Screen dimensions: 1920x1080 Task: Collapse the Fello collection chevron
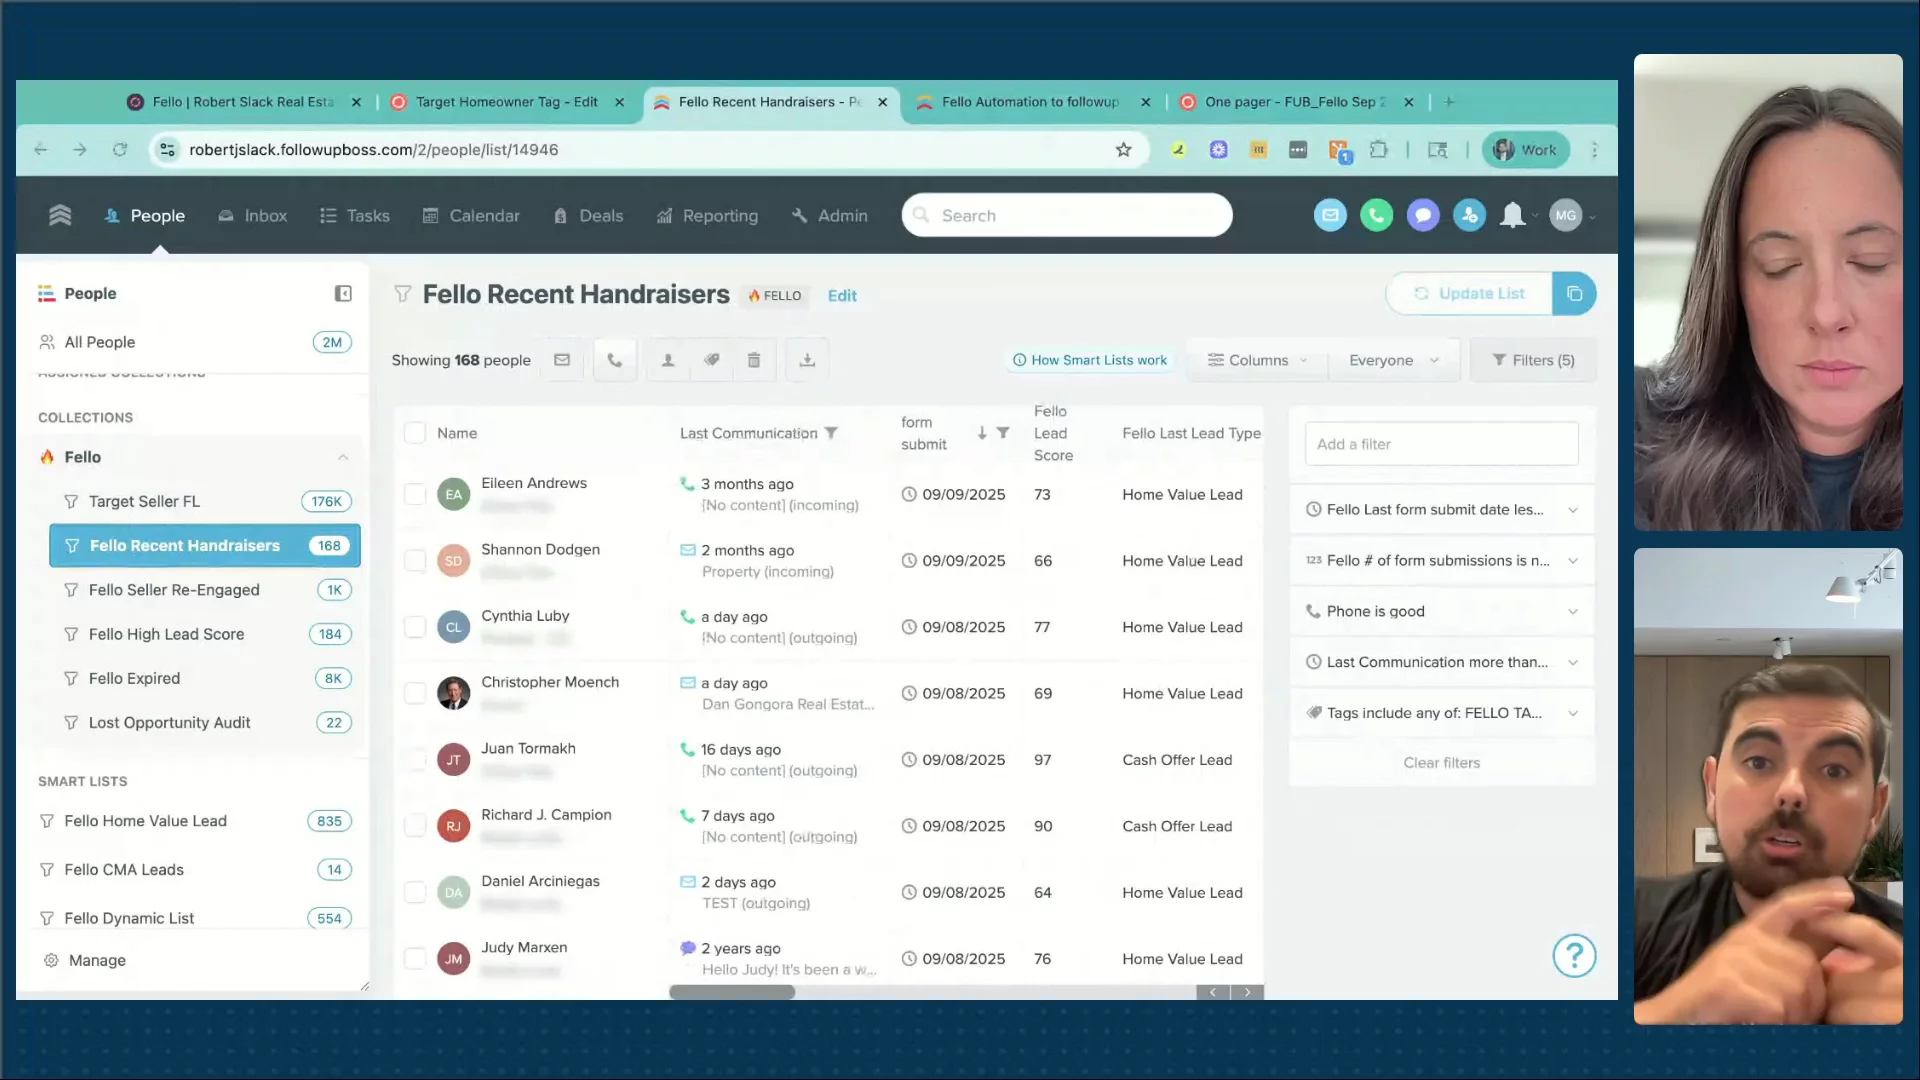pyautogui.click(x=343, y=457)
